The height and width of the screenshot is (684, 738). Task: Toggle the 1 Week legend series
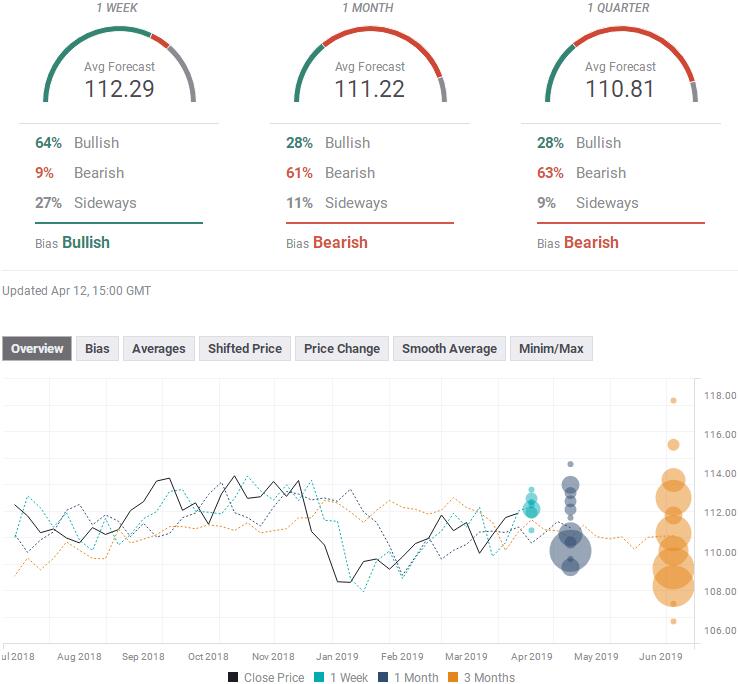coord(319,677)
